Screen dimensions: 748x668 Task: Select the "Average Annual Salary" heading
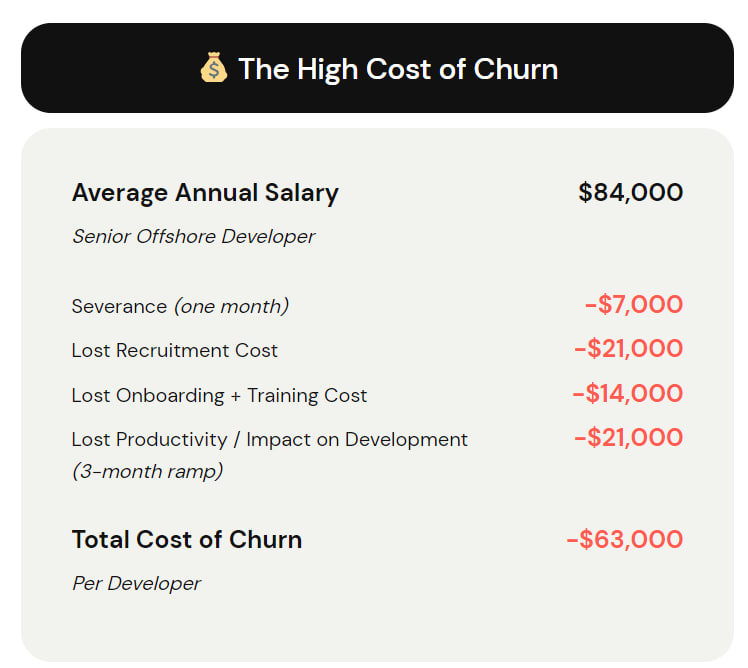(205, 193)
